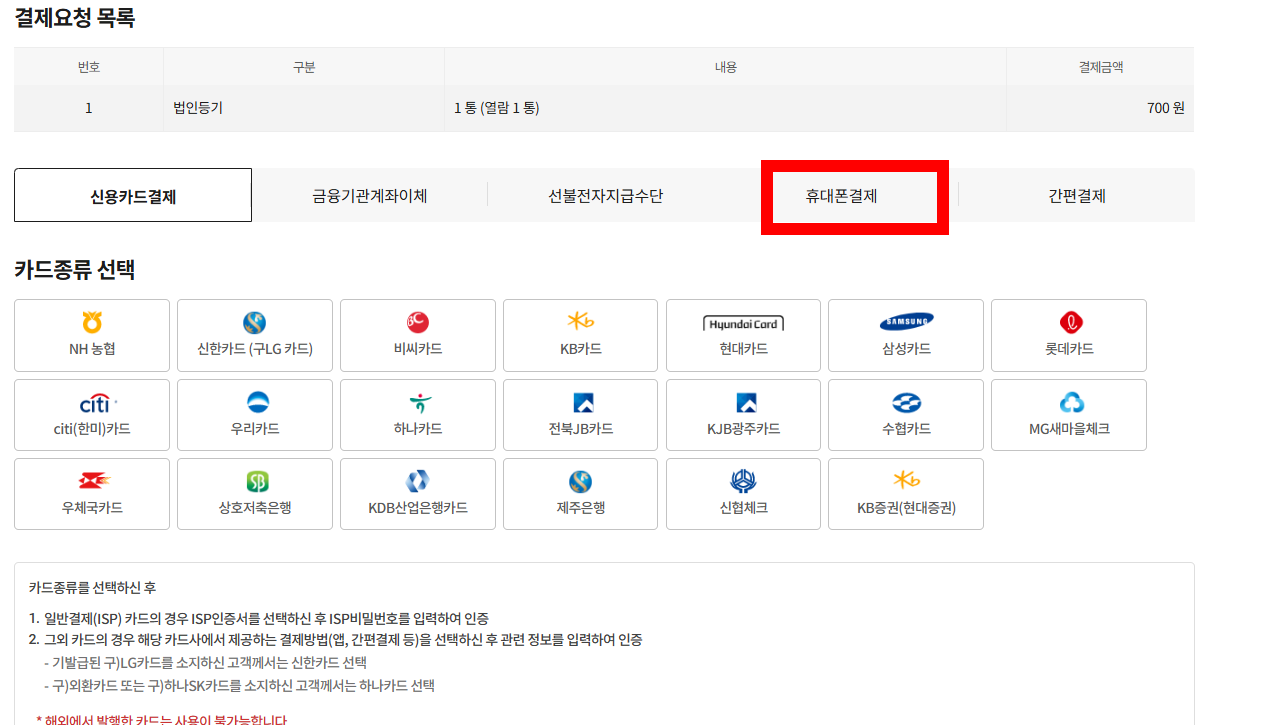This screenshot has width=1267, height=725.
Task: Click the 구분 column header
Action: click(x=304, y=67)
